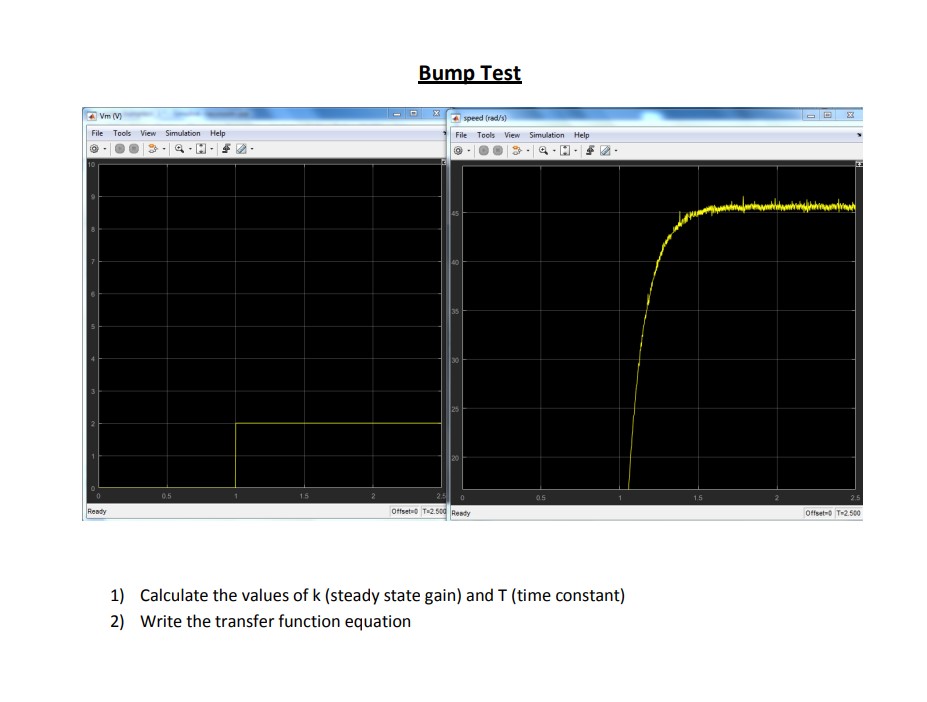Select the Zoom tool on Vm scope
This screenshot has height=702, width=927.
pos(179,148)
